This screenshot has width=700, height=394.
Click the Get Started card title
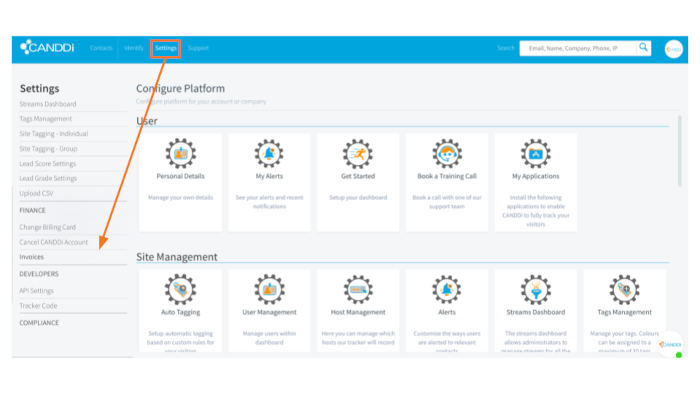[x=358, y=176]
